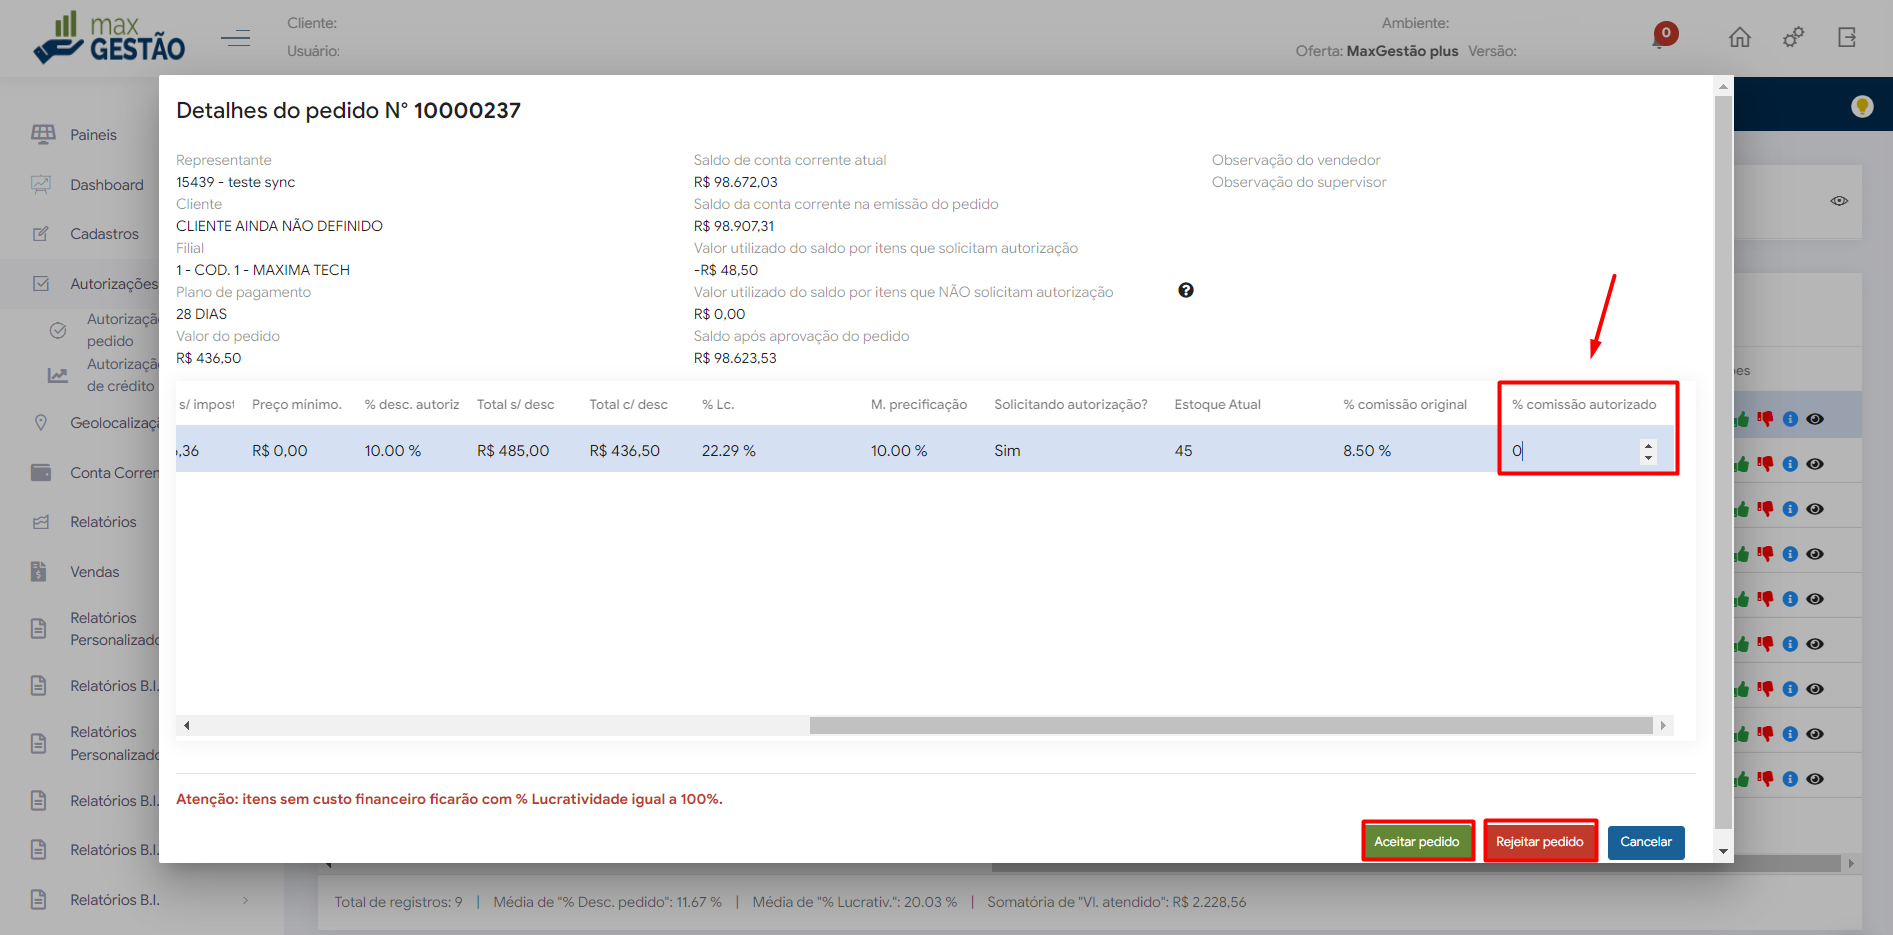Toggle the hamburger sidebar menu
Viewport: 1893px width, 935px height.
coord(236,38)
